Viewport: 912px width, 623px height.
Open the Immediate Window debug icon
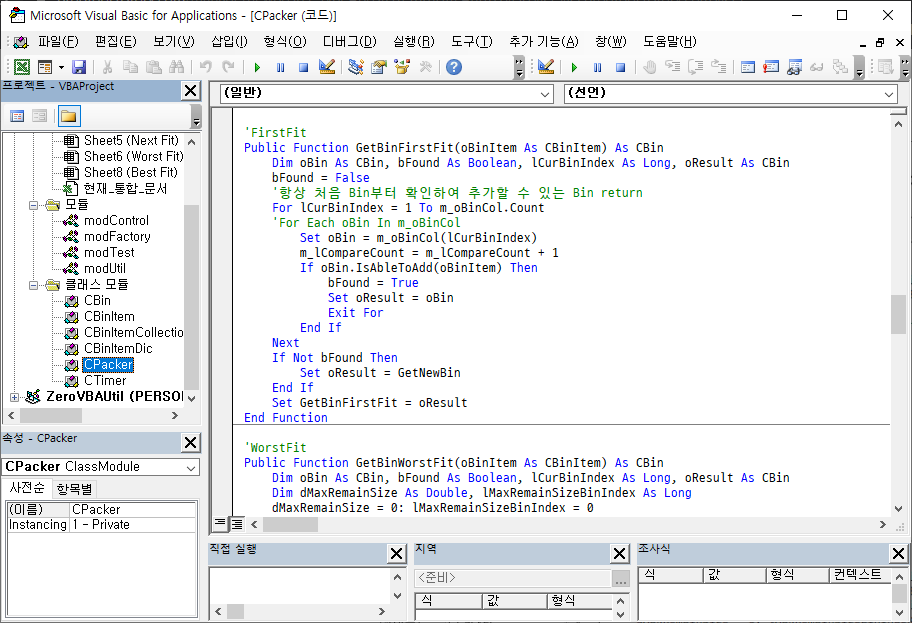tap(771, 67)
